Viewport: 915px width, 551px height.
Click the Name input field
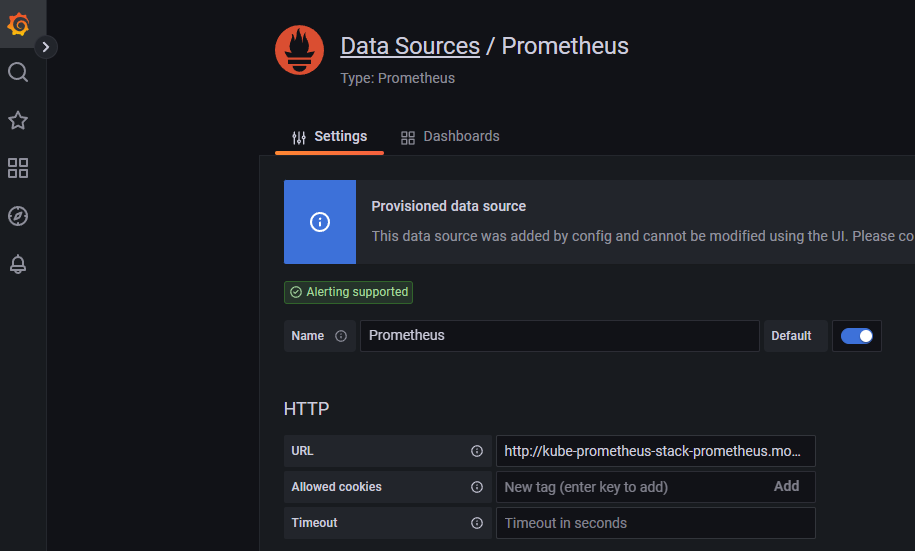coord(559,336)
